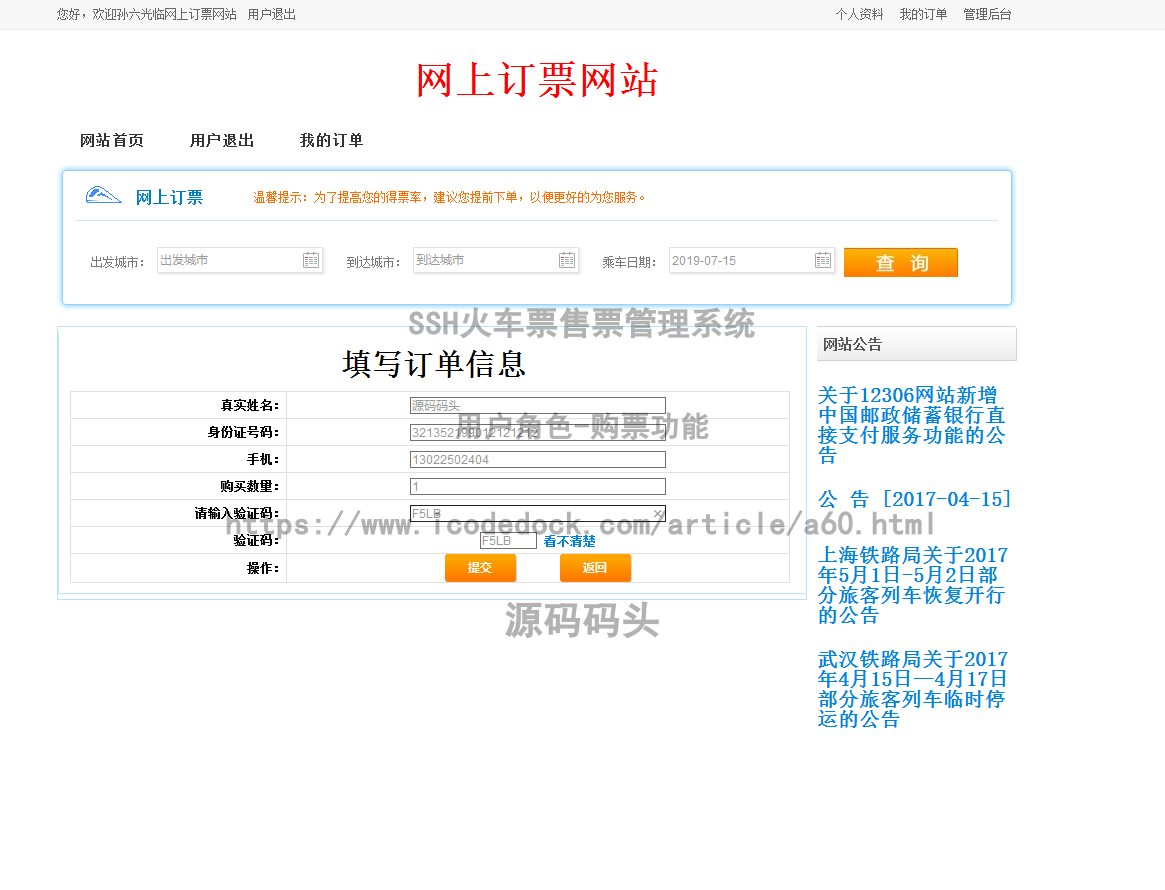
Task: Open Wuhan railway bureau suspension announcement
Action: pyautogui.click(x=912, y=689)
